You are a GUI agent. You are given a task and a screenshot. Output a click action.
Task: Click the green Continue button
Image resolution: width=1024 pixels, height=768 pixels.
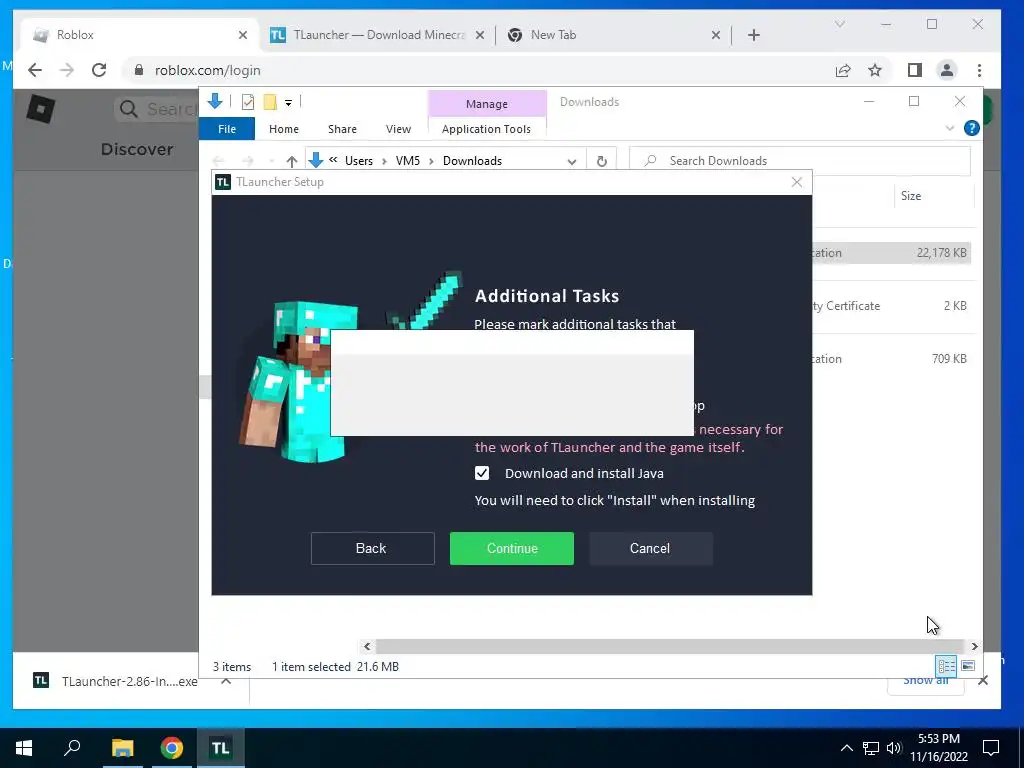click(x=511, y=548)
